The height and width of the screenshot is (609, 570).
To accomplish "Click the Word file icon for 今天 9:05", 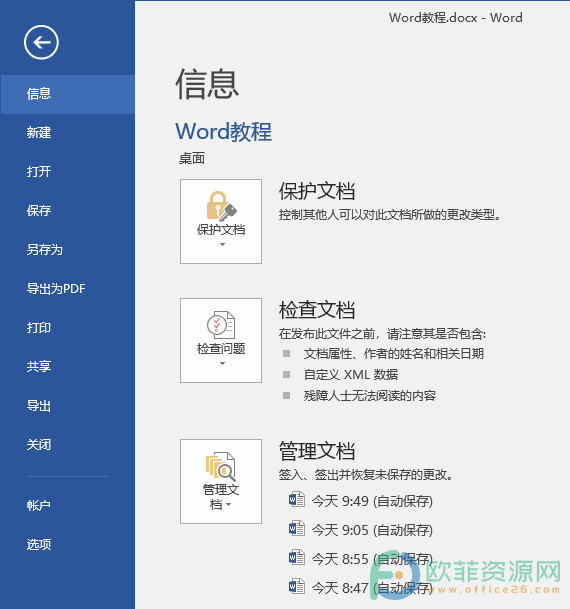I will click(296, 529).
